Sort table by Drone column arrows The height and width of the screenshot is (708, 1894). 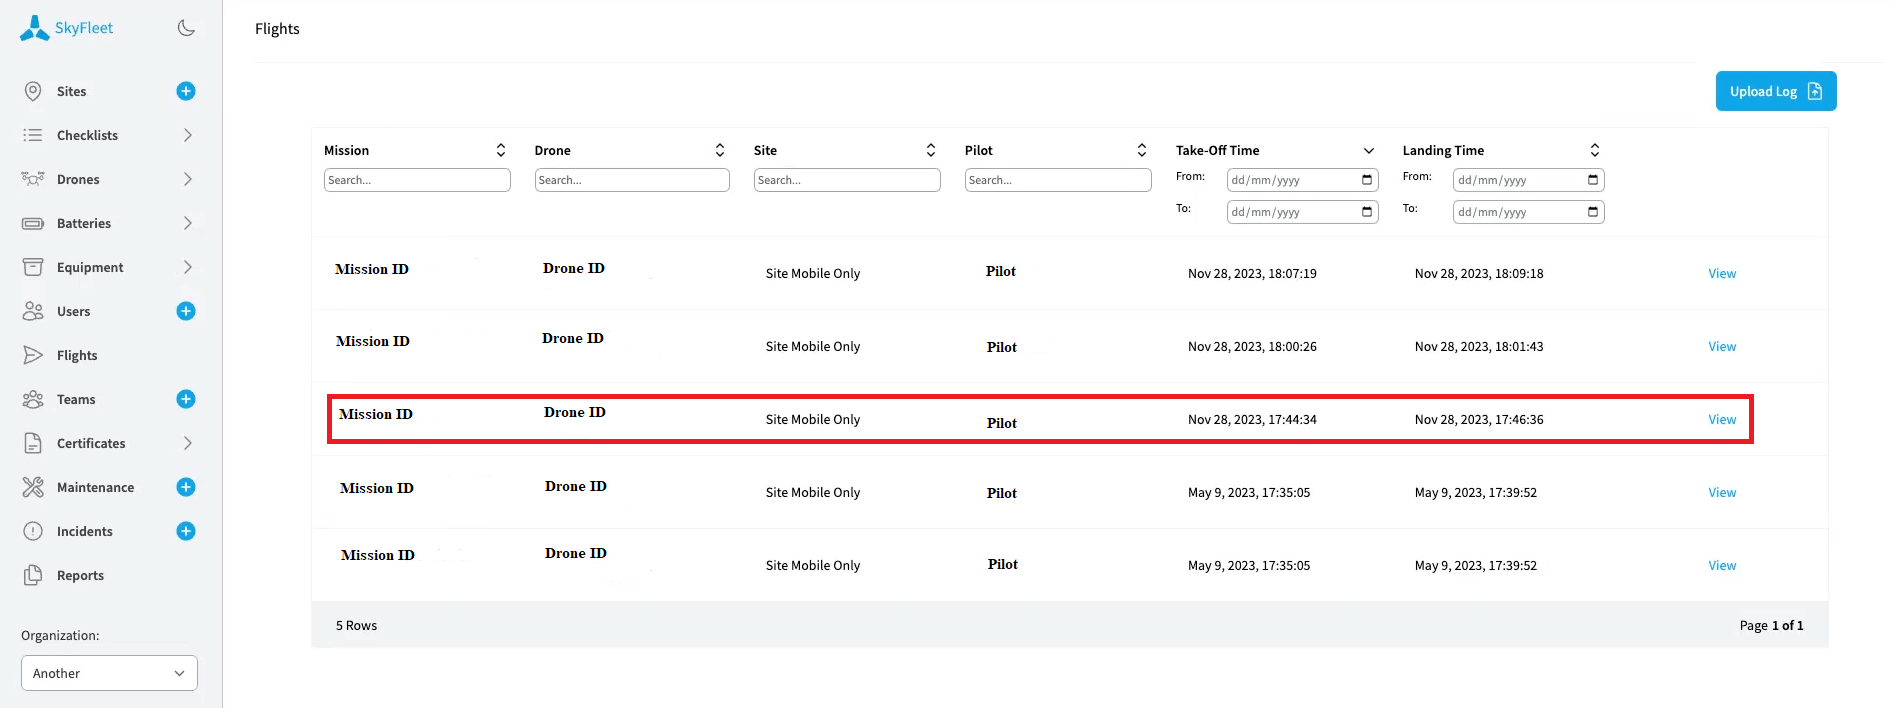(x=720, y=150)
